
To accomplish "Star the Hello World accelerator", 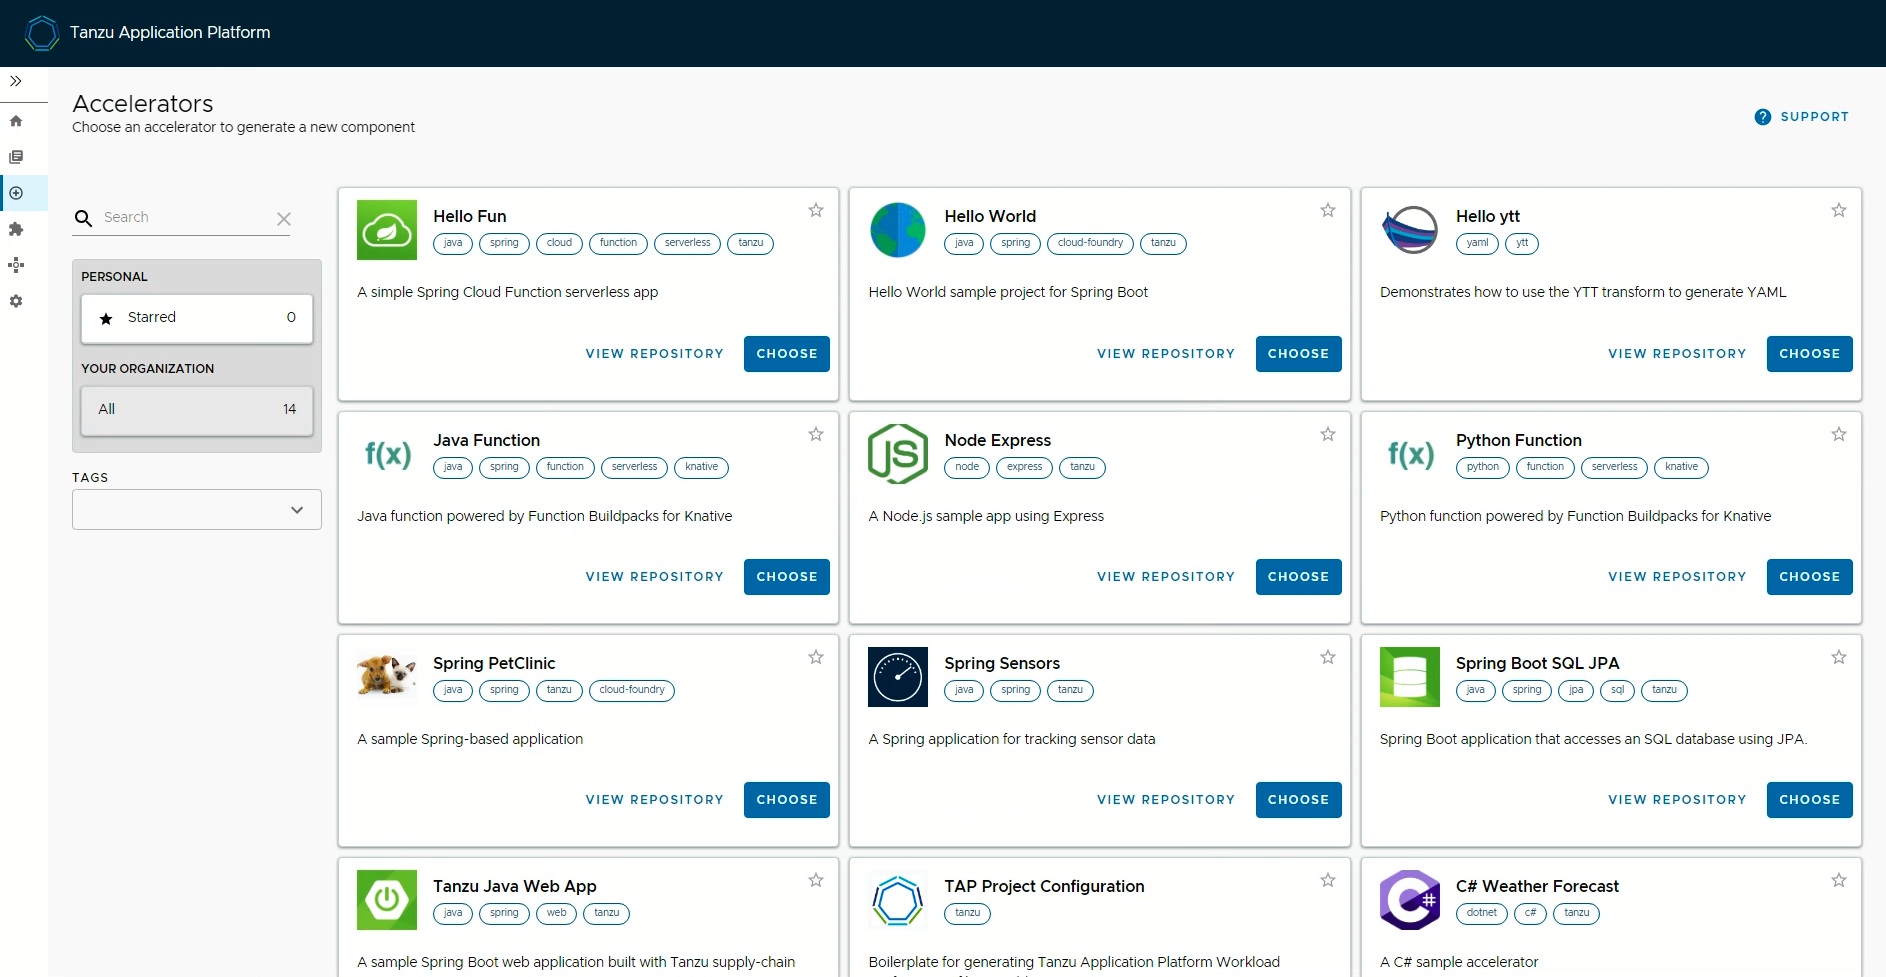I will point(1328,210).
